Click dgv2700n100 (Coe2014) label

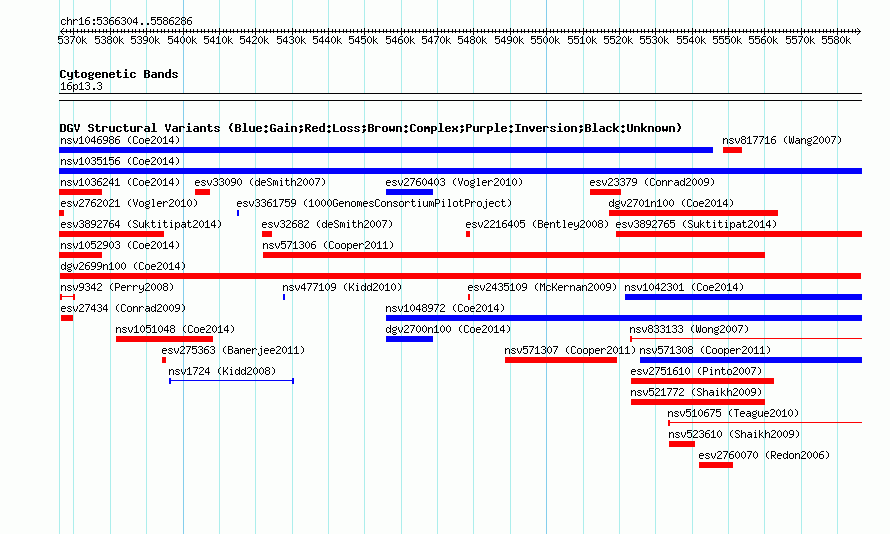448,329
